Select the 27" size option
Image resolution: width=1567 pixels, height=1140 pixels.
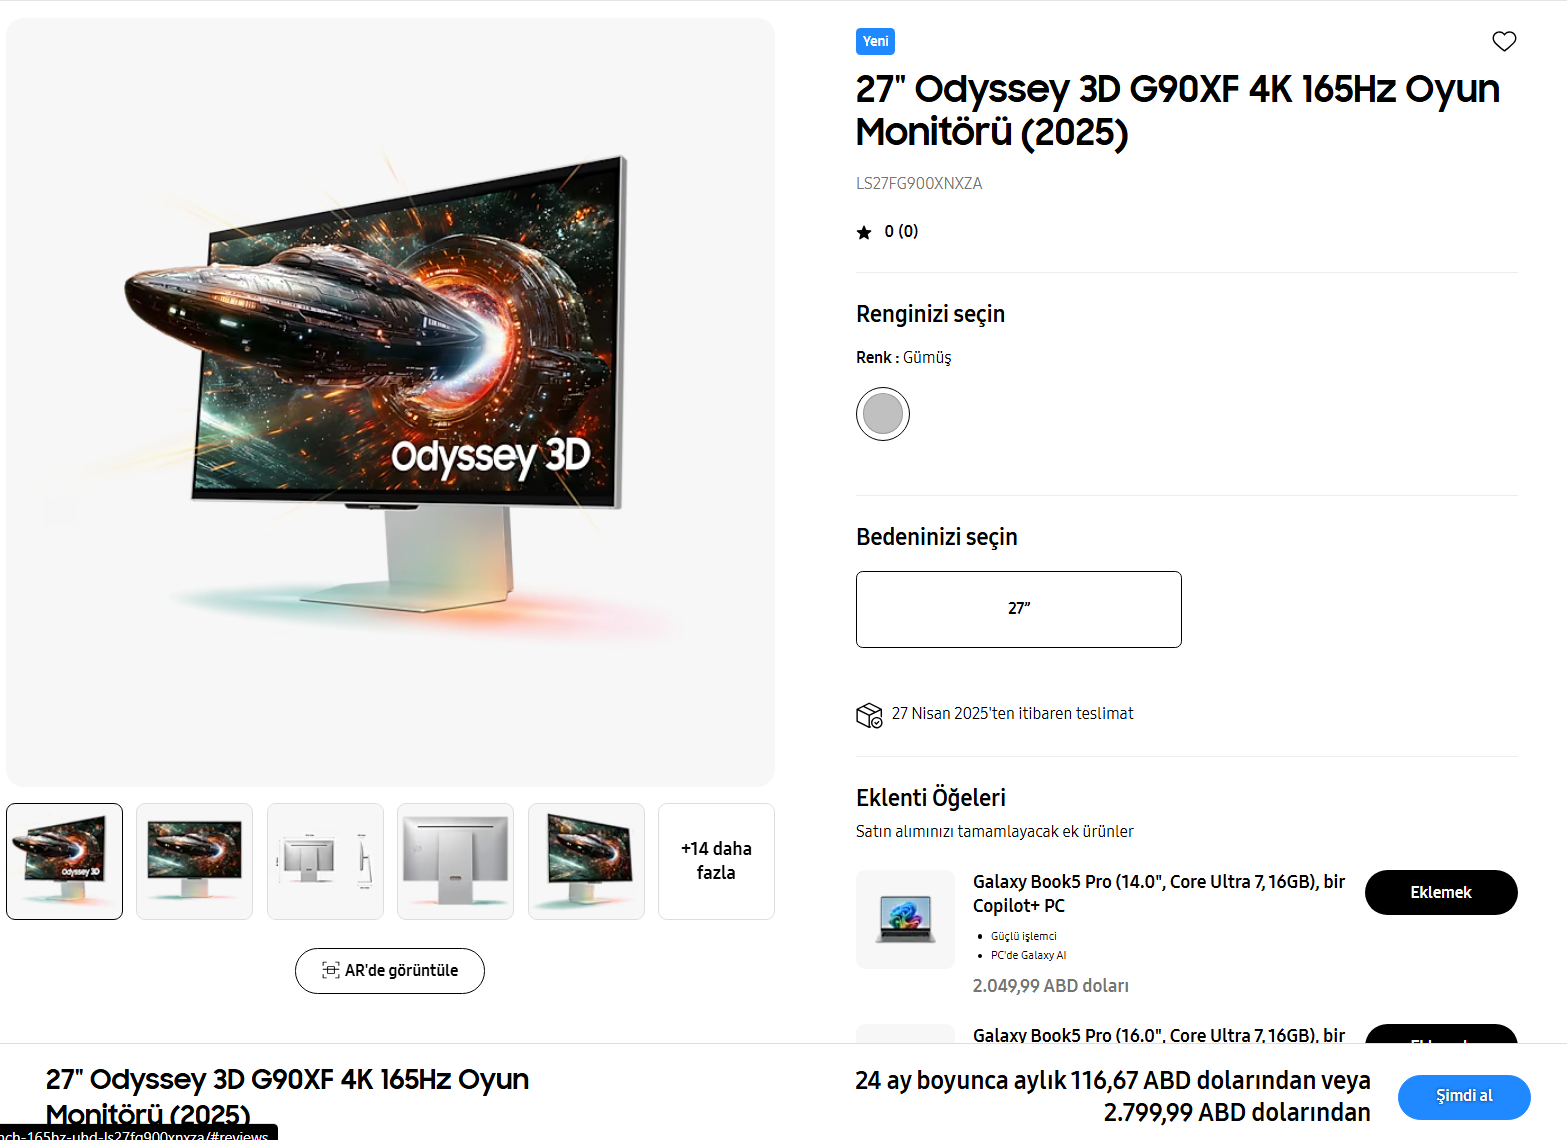click(x=1019, y=609)
